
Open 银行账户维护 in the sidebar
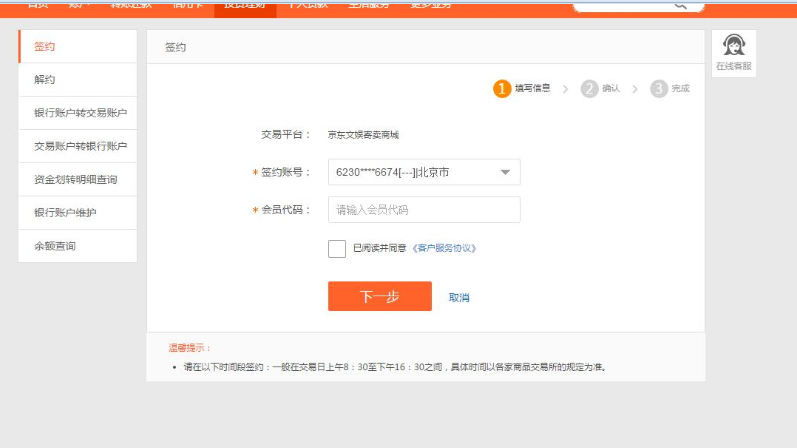(x=77, y=212)
